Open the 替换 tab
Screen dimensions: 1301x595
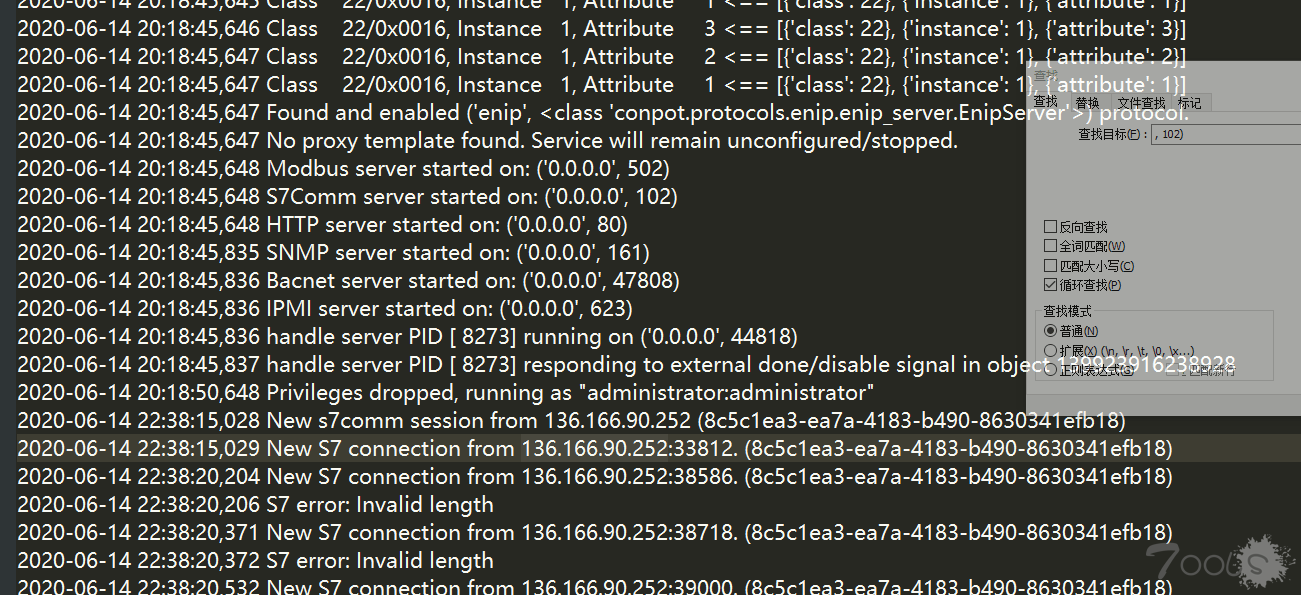point(1087,103)
